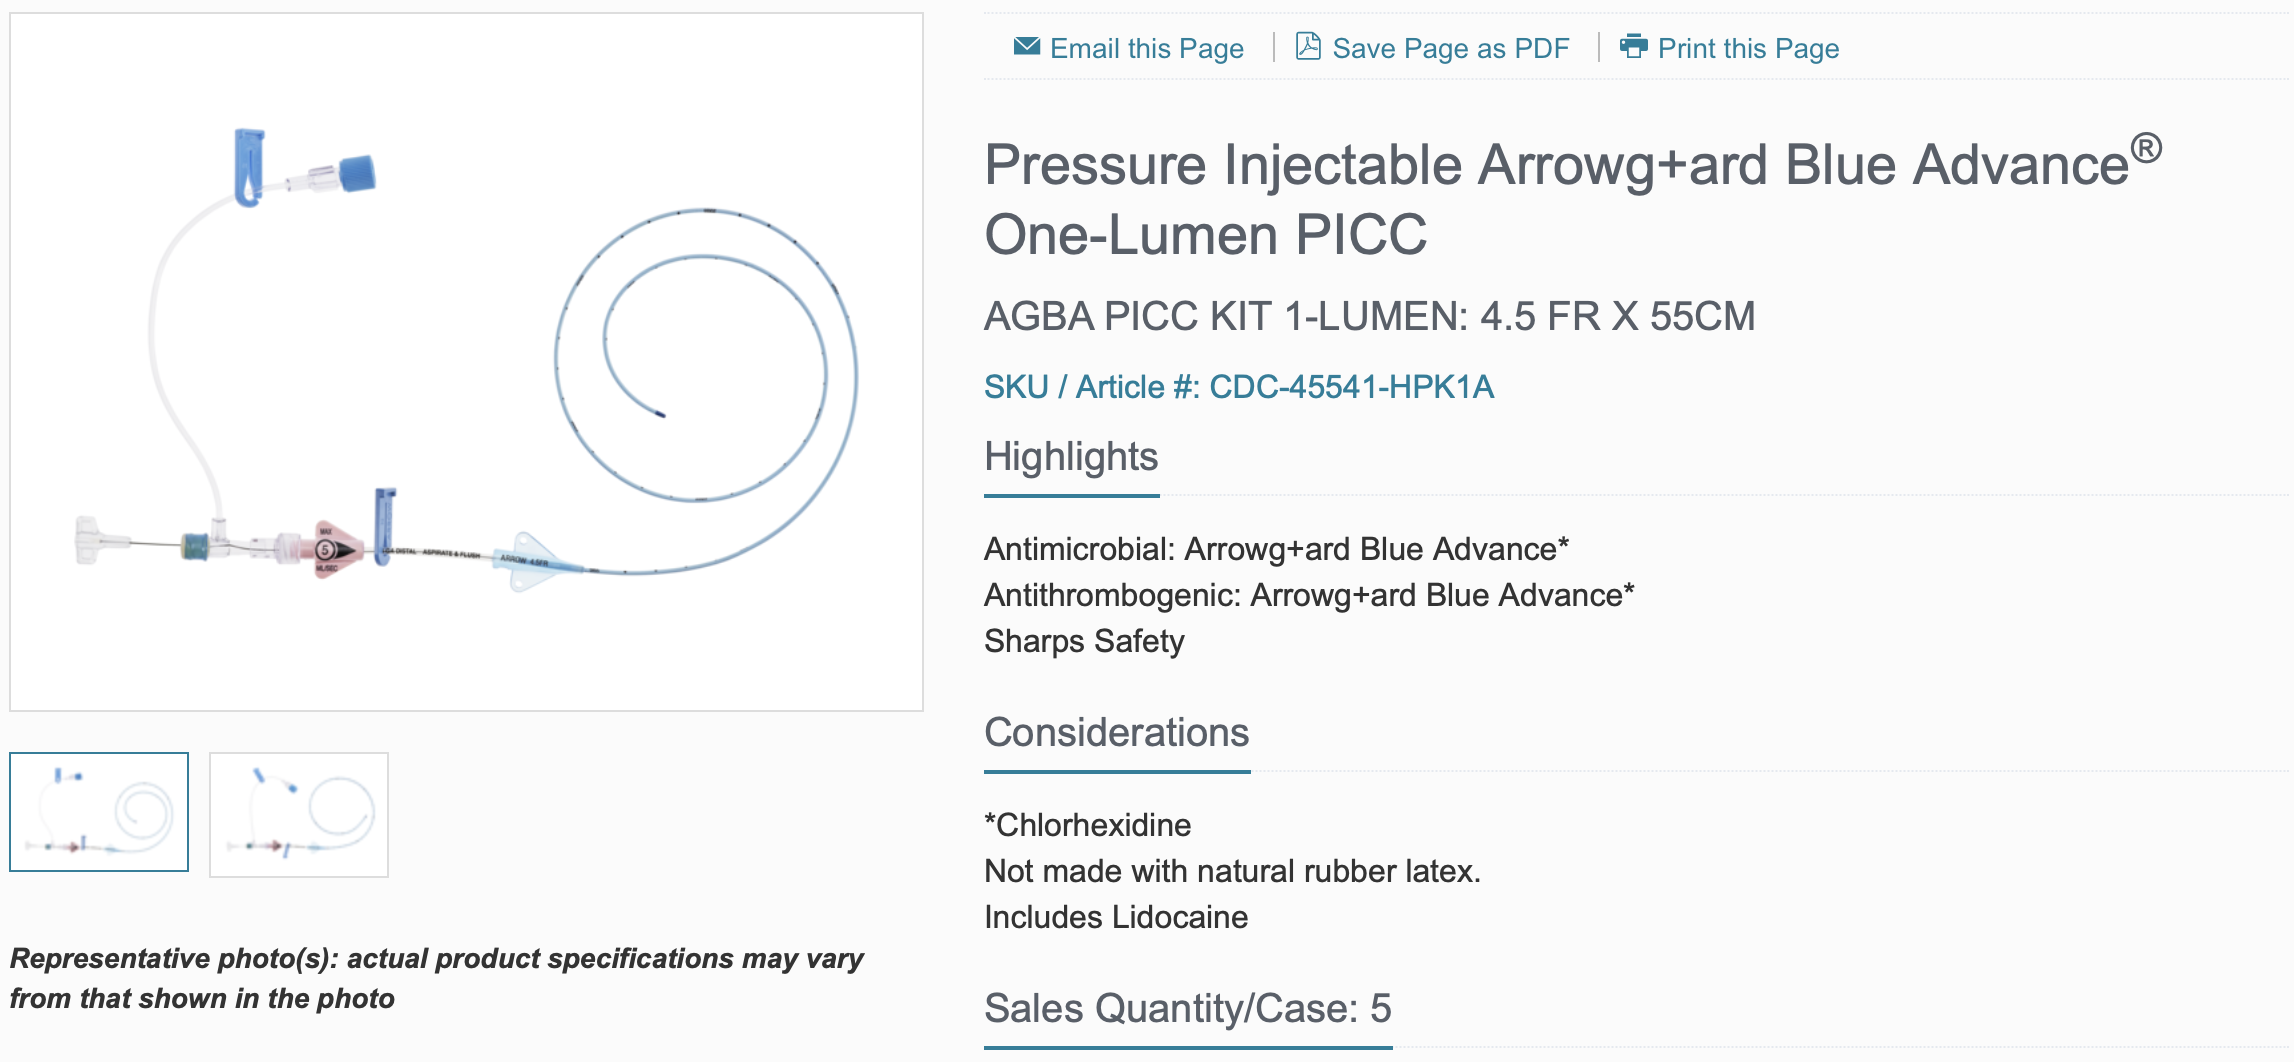The height and width of the screenshot is (1062, 2294).
Task: Click the PDF document icon
Action: pos(1308,46)
